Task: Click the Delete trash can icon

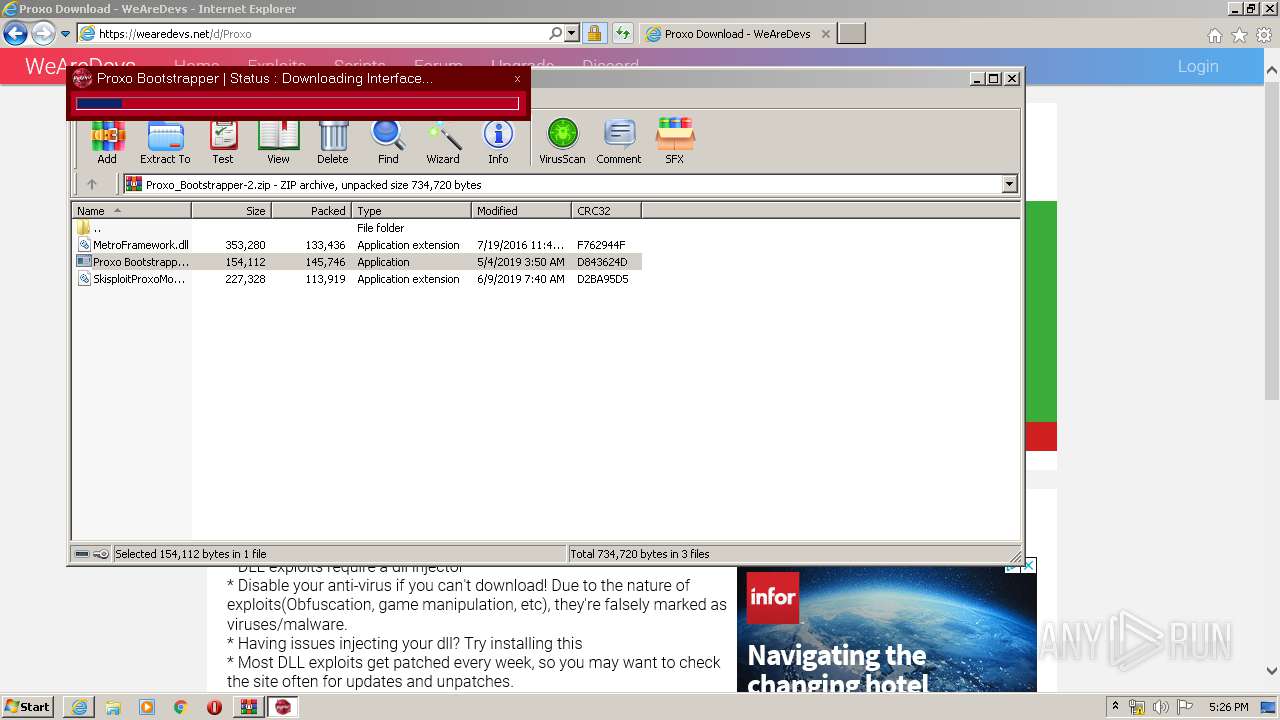Action: (333, 142)
